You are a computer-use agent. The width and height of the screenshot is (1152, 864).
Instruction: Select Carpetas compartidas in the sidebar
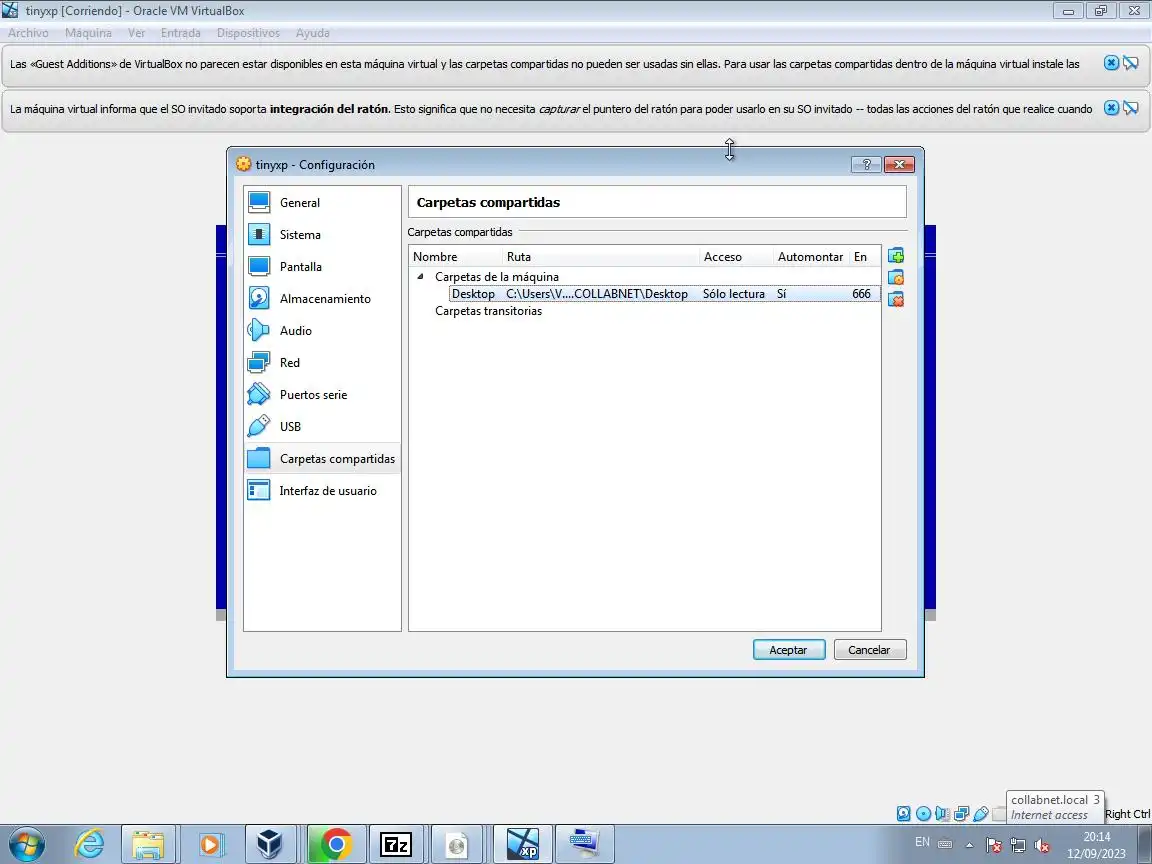click(322, 458)
